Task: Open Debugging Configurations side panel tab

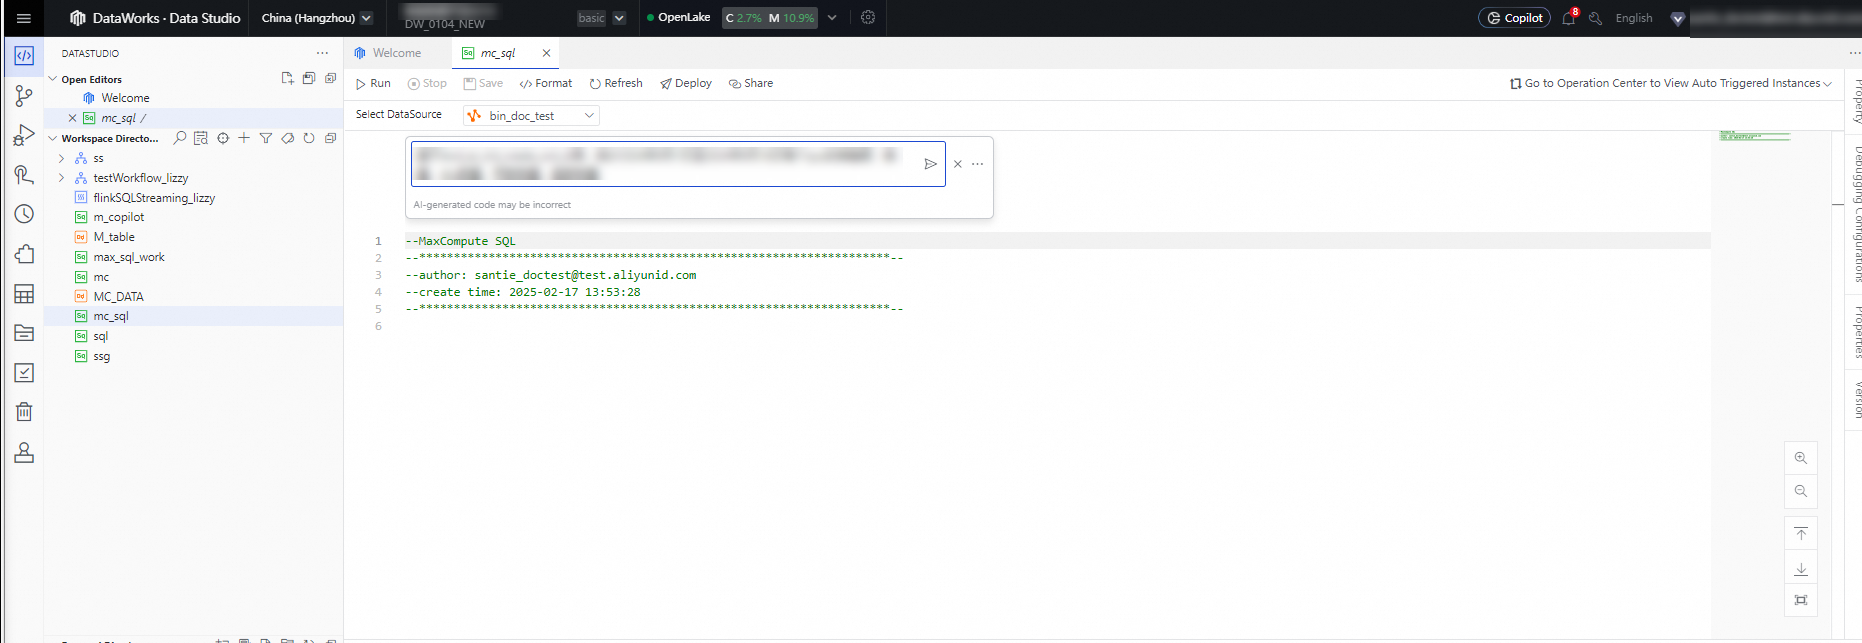Action: [1856, 213]
